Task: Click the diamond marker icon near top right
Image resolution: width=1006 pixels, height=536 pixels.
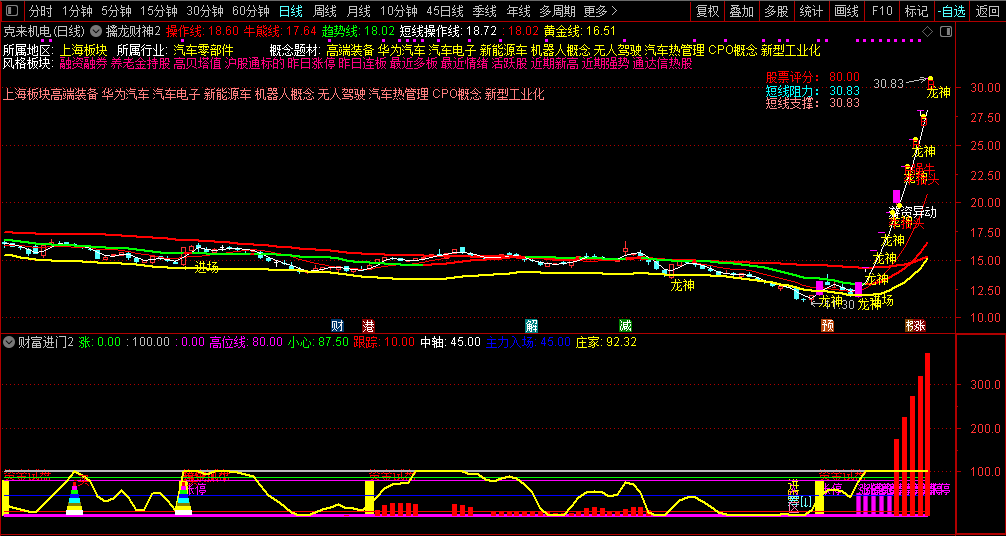Action: point(927,31)
